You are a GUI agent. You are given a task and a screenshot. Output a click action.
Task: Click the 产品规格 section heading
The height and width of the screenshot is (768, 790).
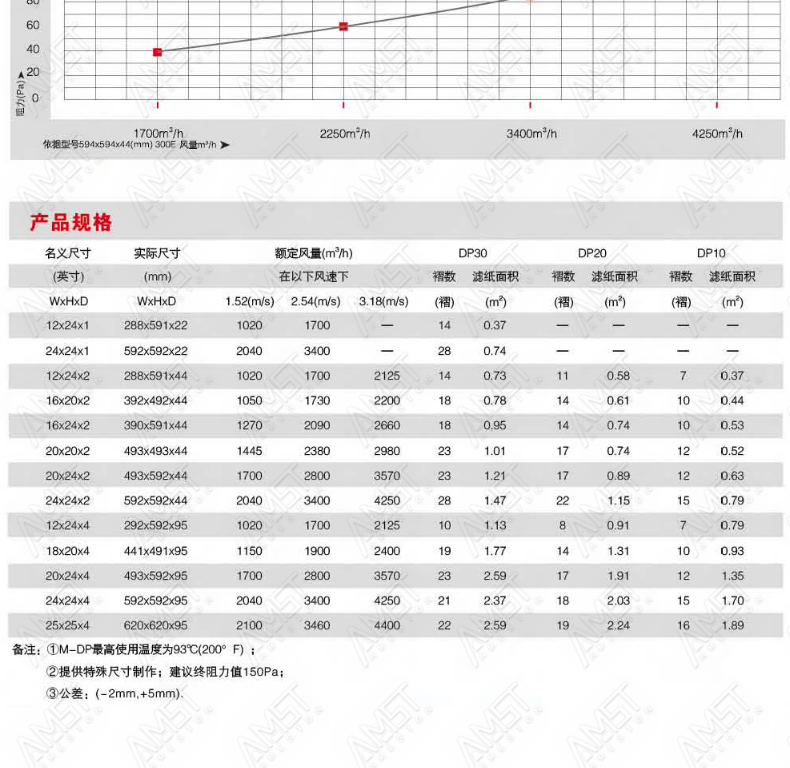point(71,222)
